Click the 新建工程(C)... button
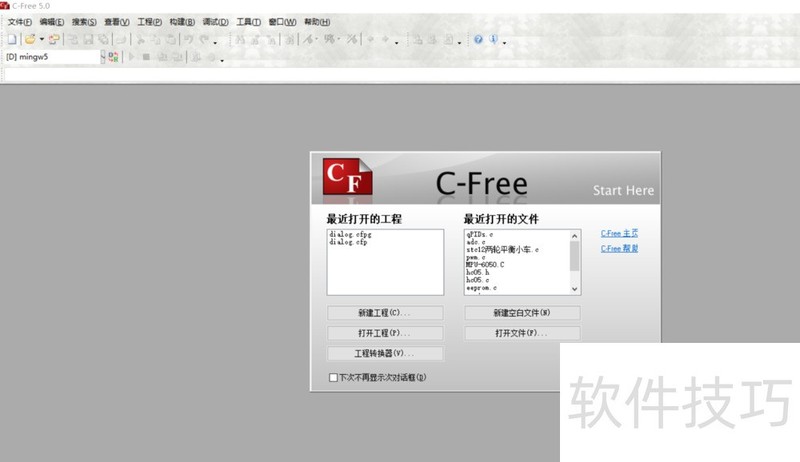 385,313
